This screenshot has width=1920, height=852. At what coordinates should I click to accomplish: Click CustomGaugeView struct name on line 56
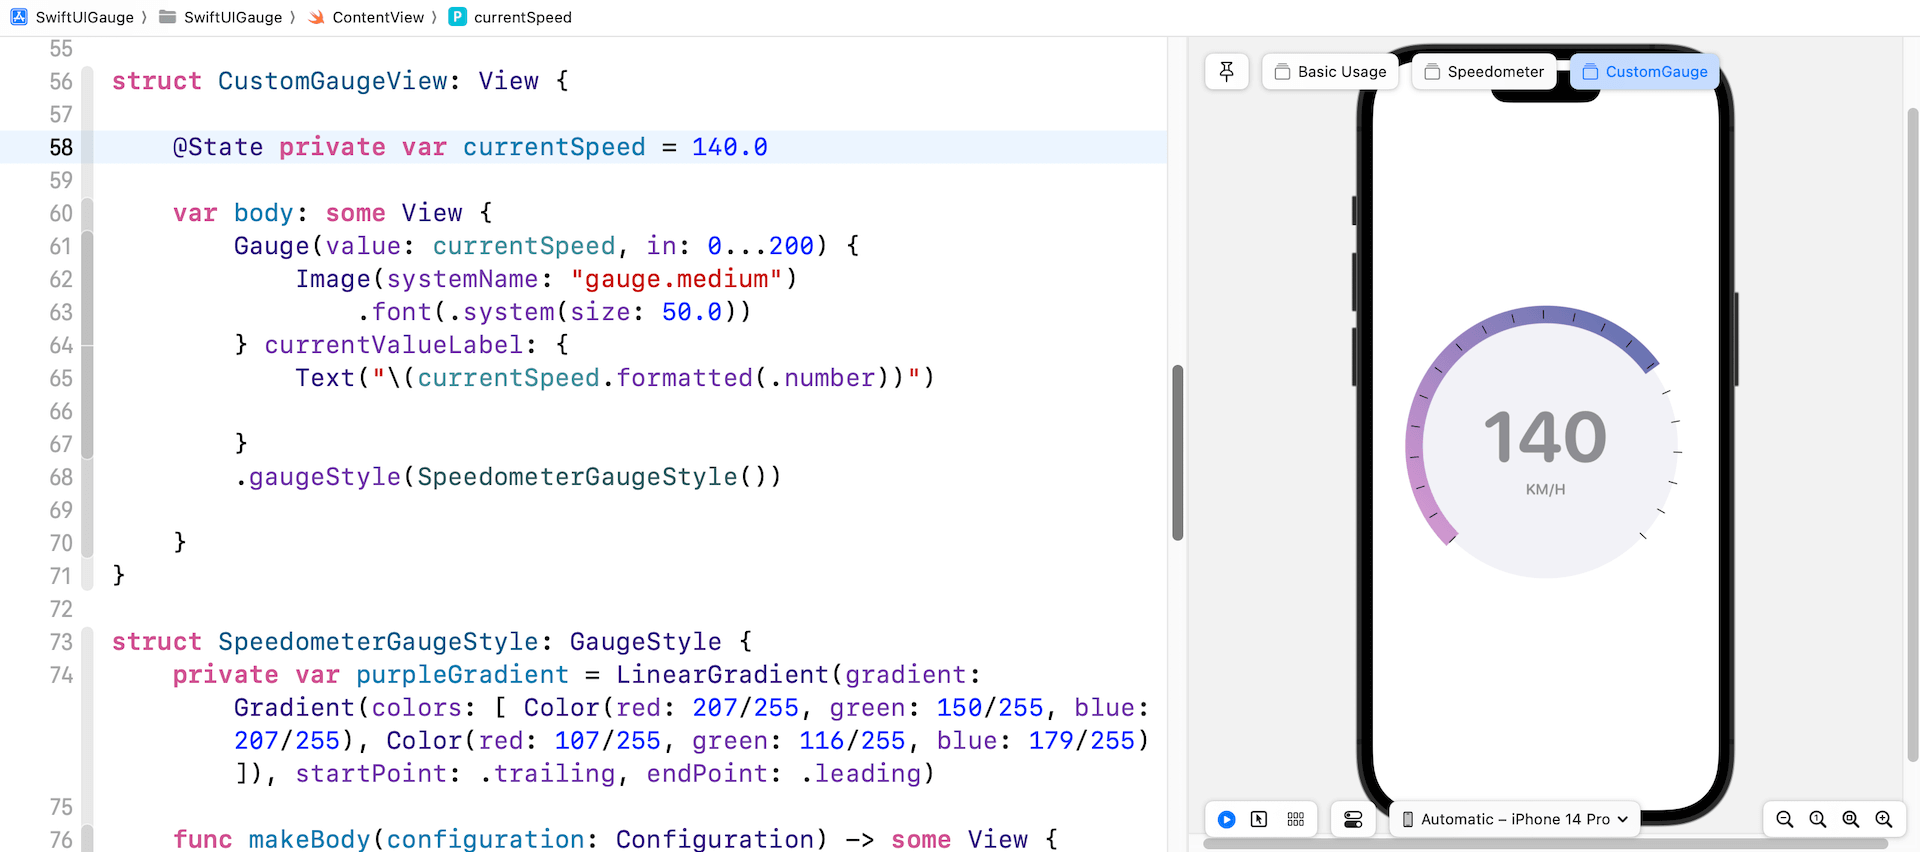333,81
